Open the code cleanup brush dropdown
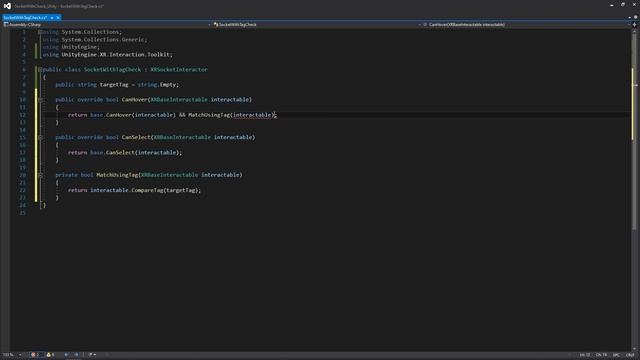This screenshot has width=640, height=360. pyautogui.click(x=92, y=355)
